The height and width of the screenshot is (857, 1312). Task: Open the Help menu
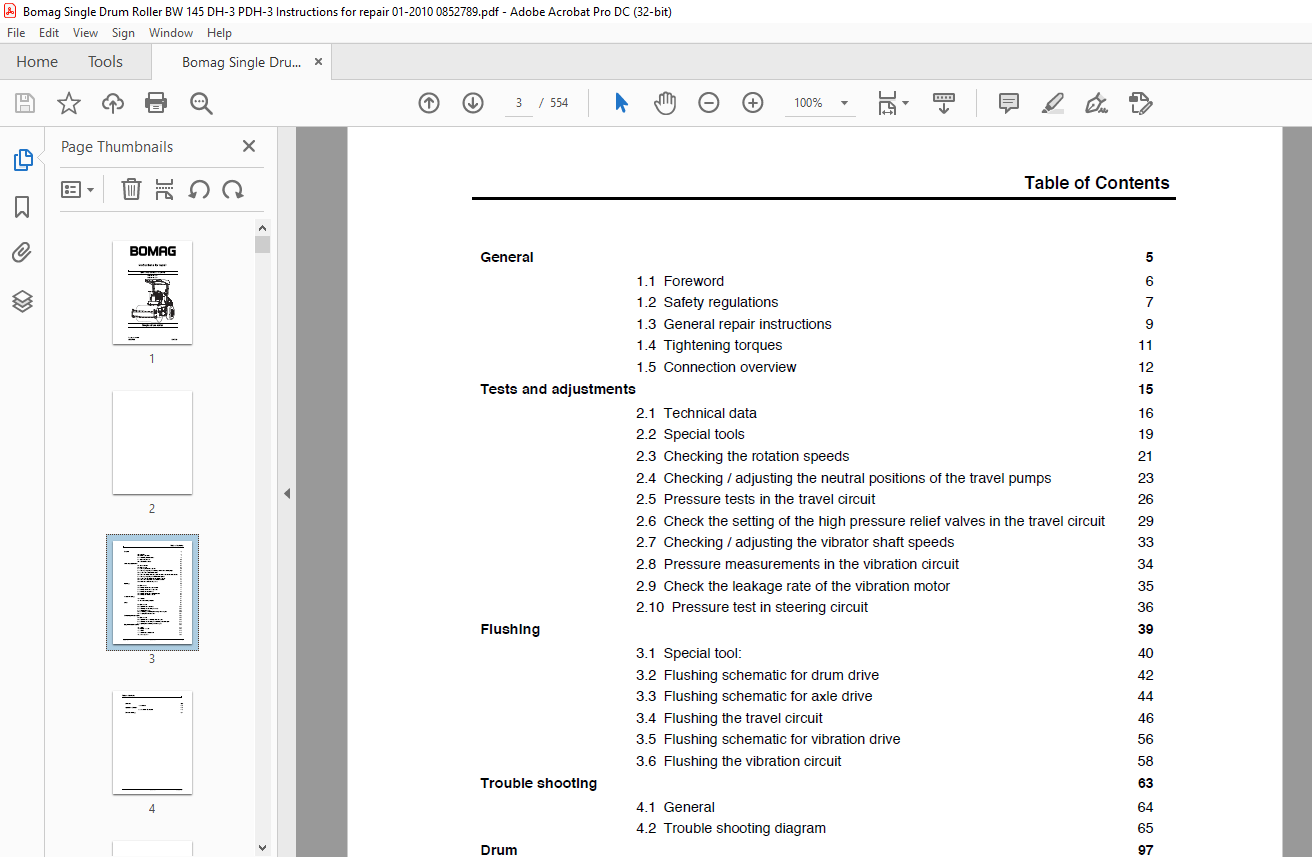219,33
